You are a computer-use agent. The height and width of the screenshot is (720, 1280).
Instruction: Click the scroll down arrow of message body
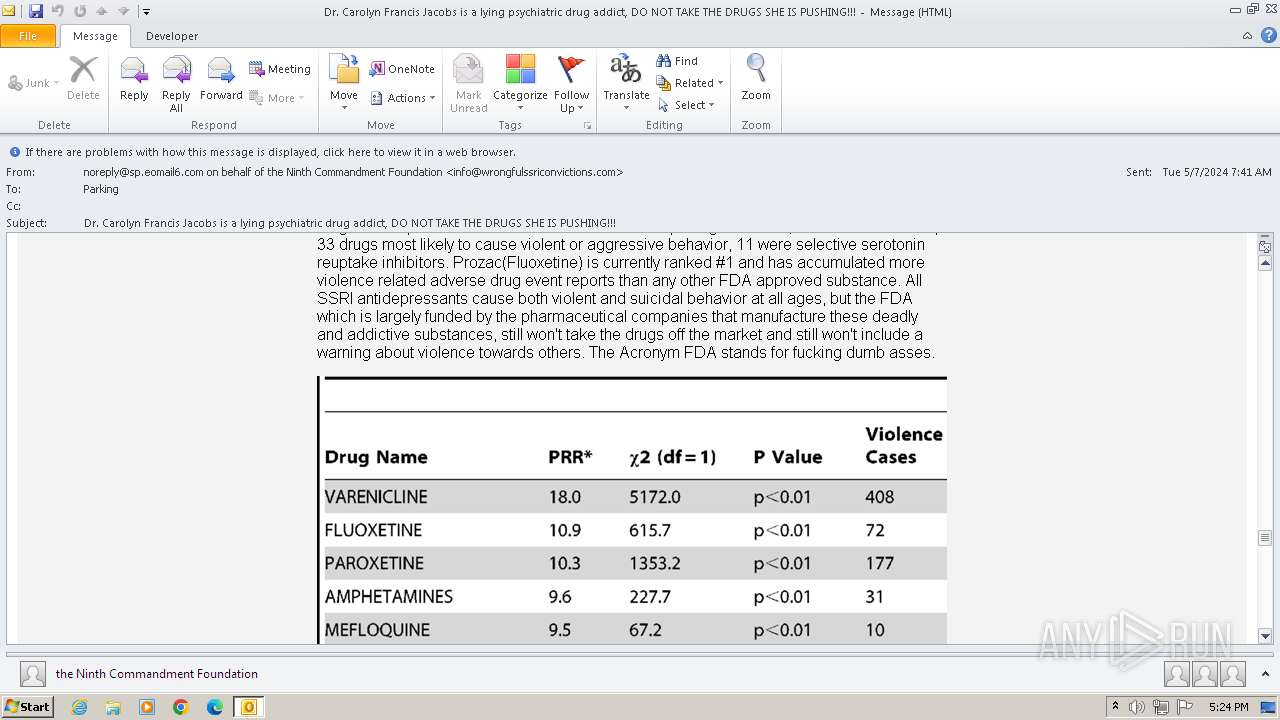click(1265, 636)
